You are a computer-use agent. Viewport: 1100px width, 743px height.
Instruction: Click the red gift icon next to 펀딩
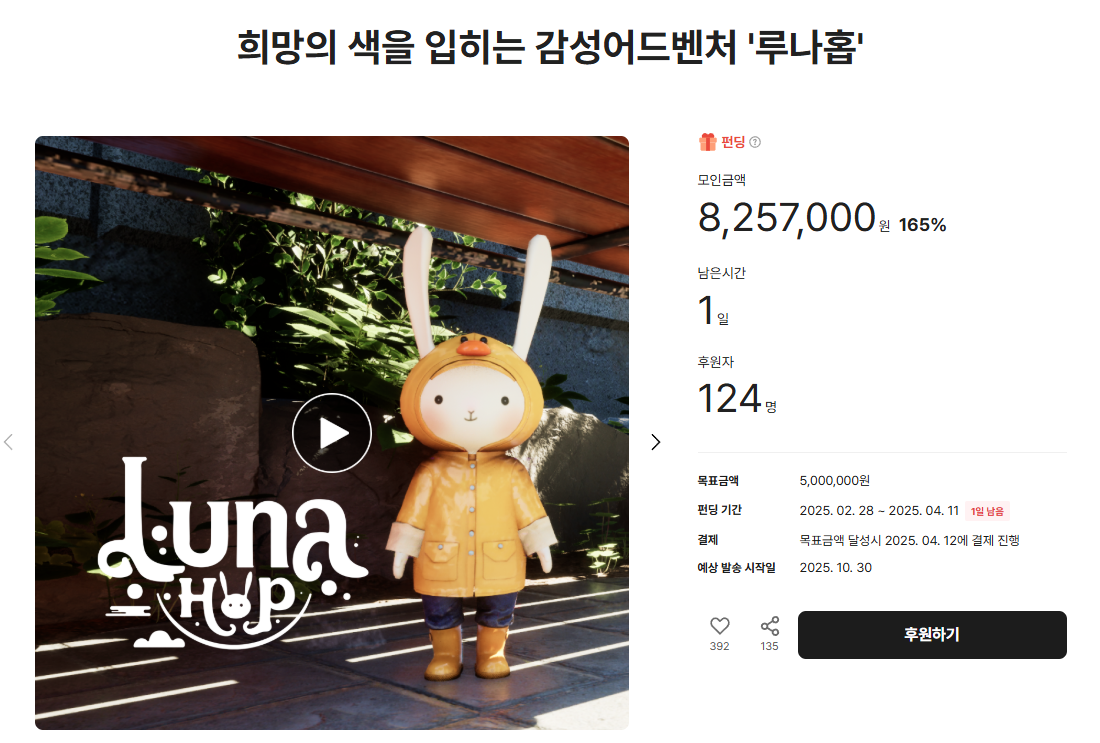point(707,142)
